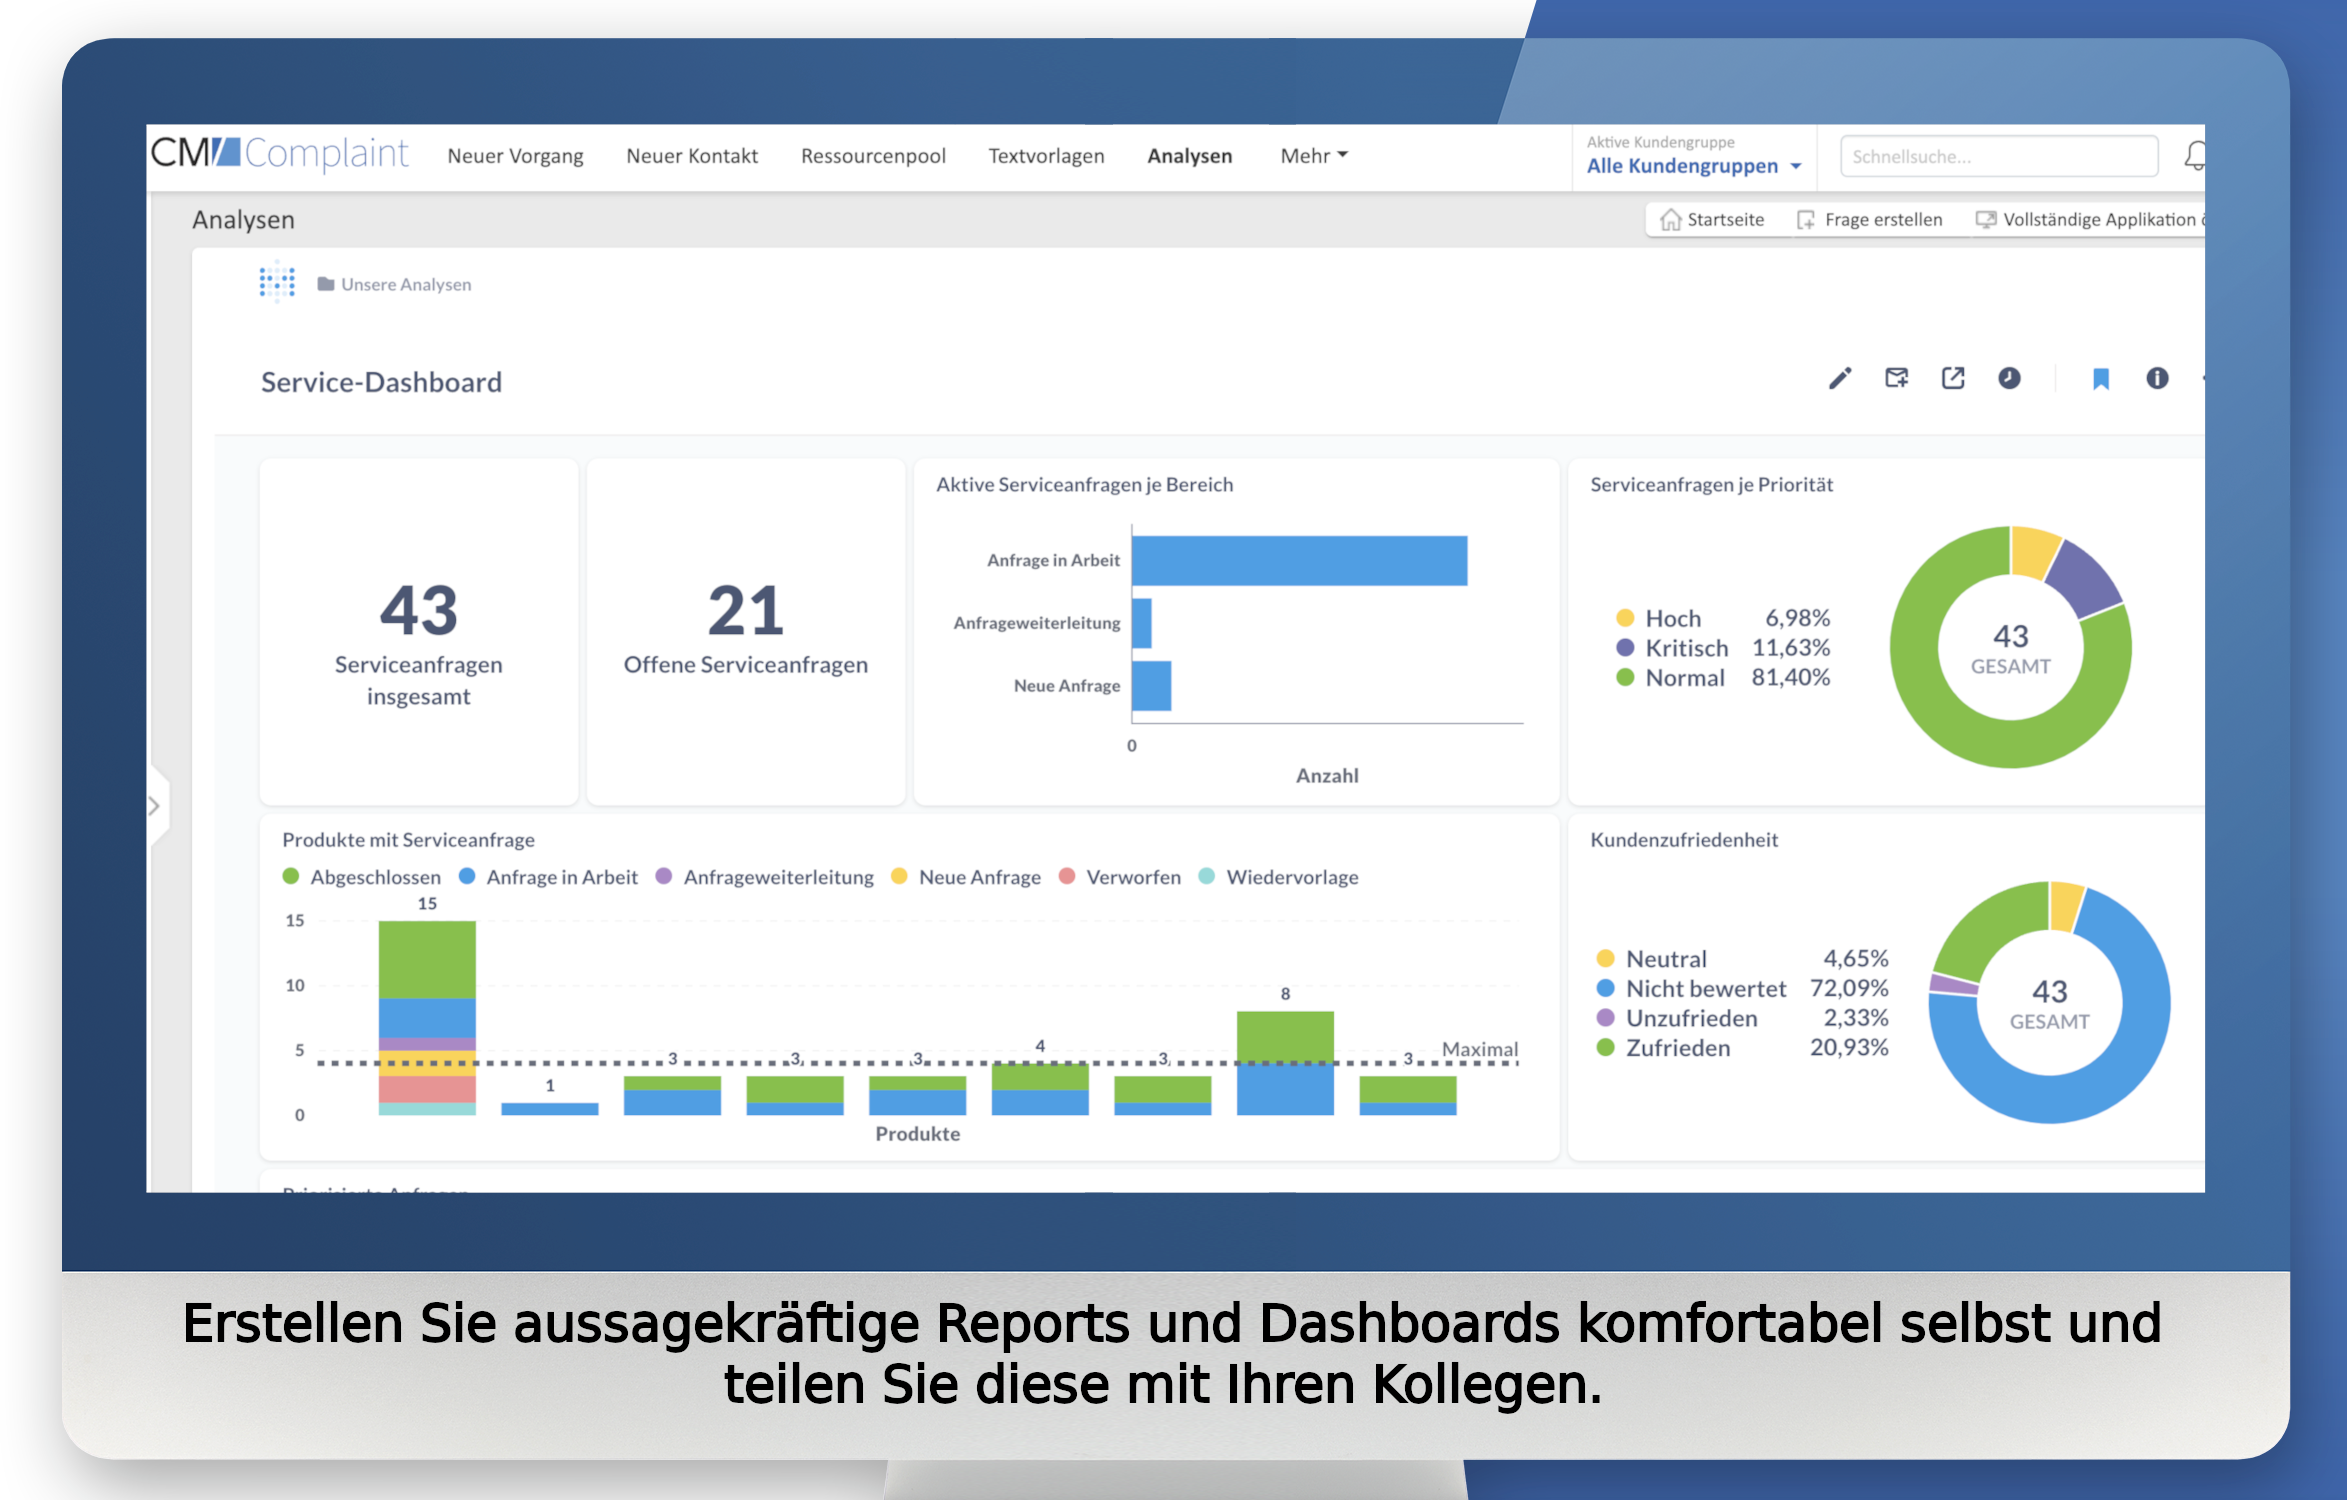Click the Schnellsuche search field

tap(1998, 157)
